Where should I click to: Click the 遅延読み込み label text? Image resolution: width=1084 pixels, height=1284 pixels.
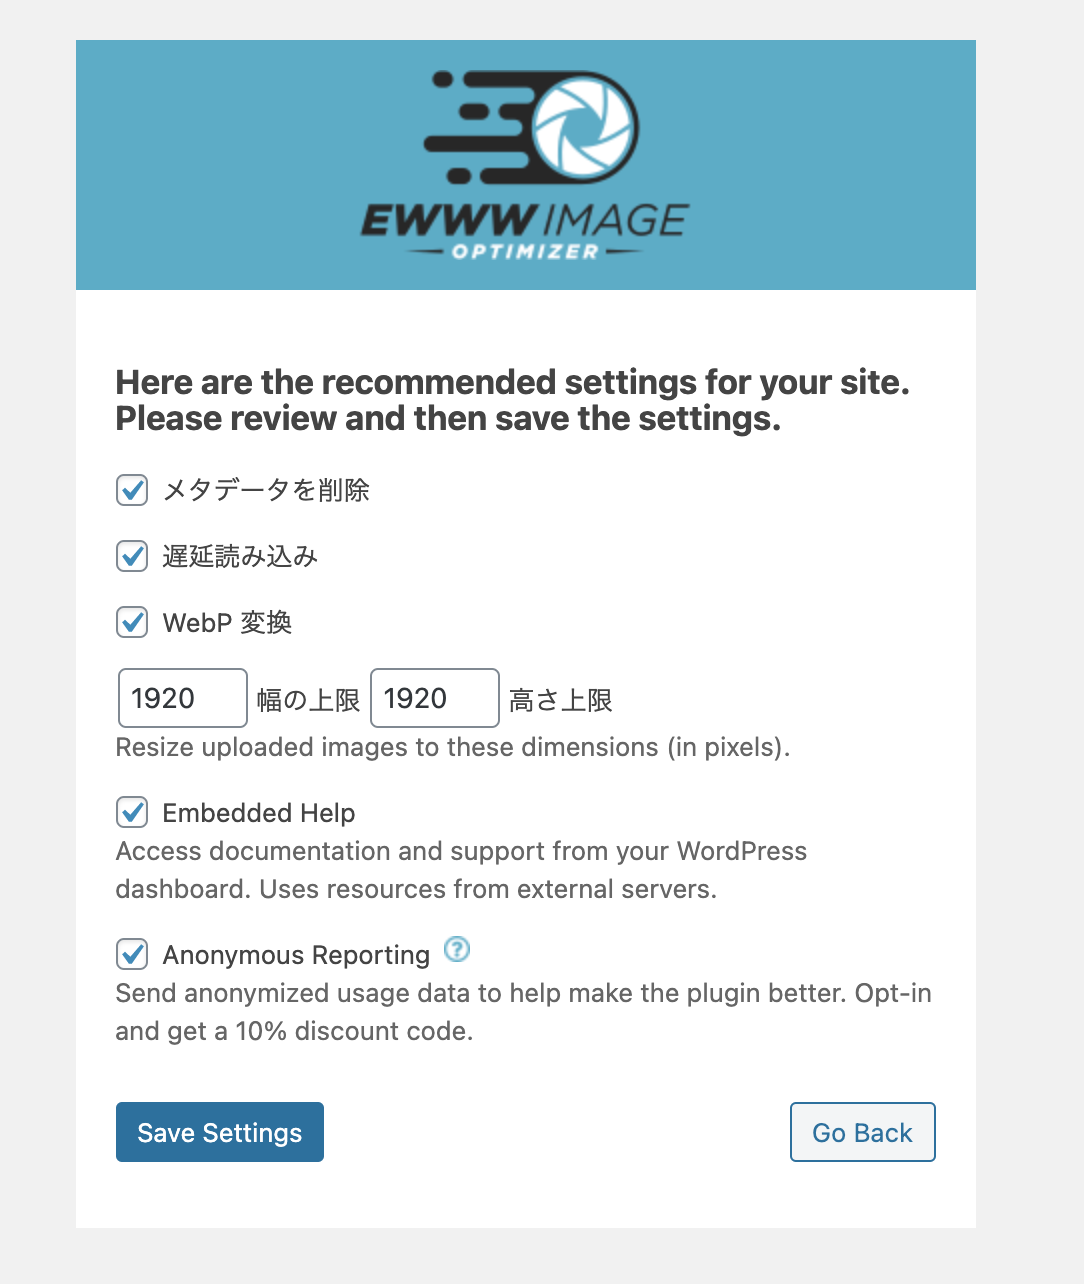(240, 556)
